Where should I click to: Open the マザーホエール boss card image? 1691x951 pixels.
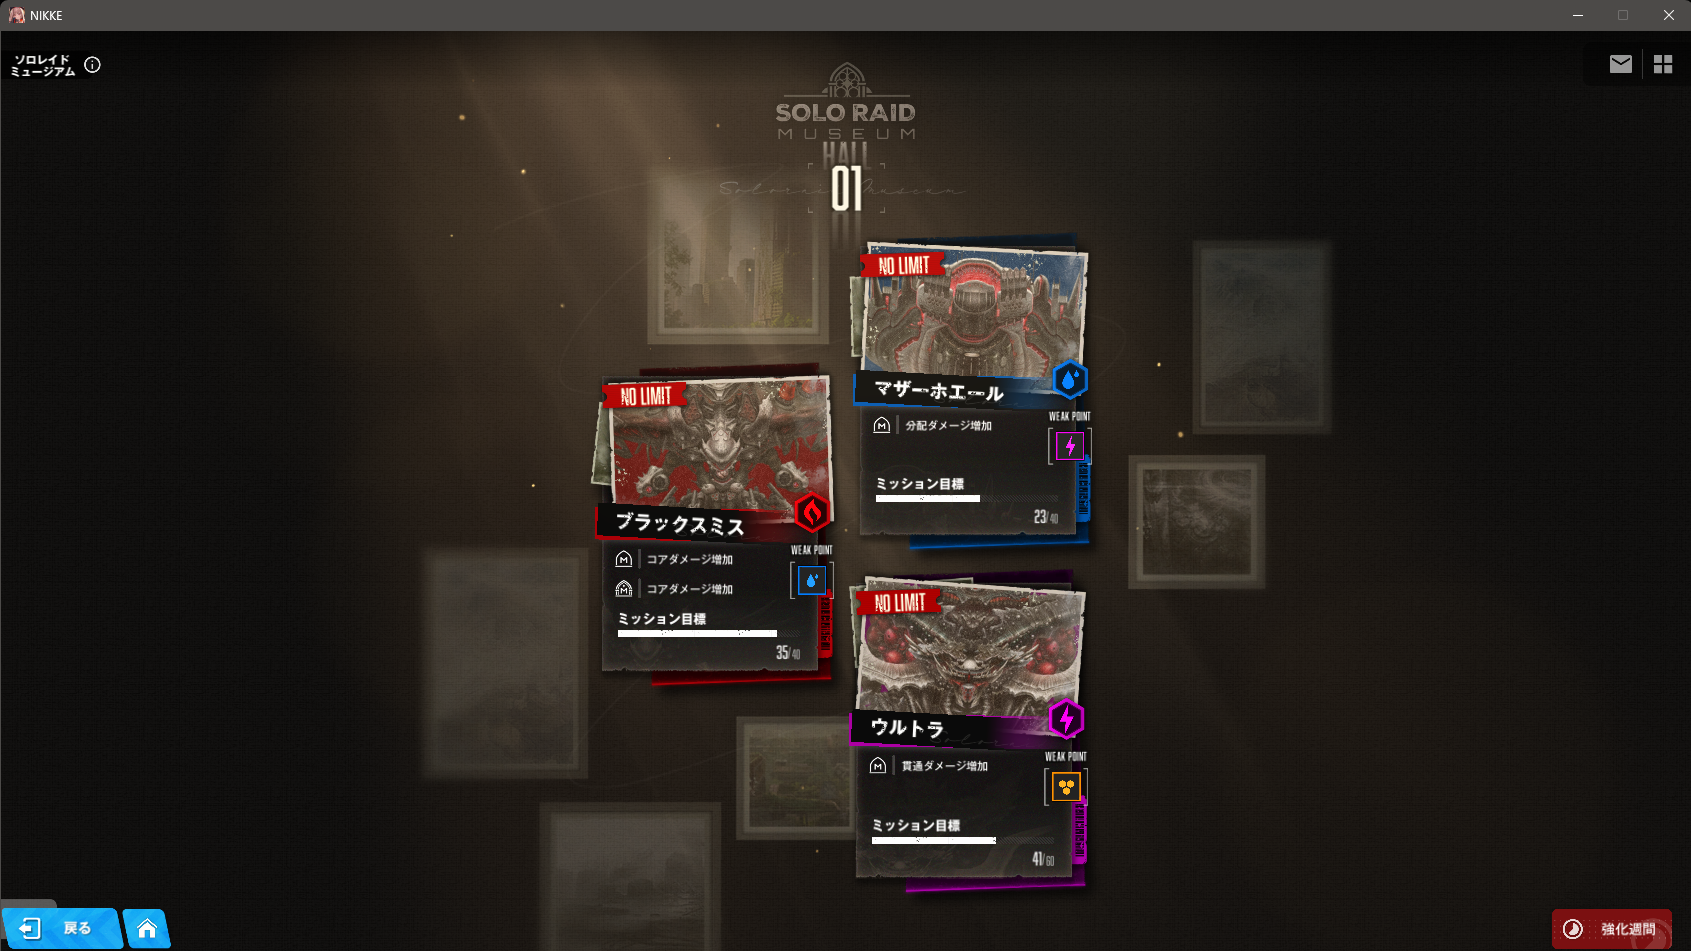point(974,311)
